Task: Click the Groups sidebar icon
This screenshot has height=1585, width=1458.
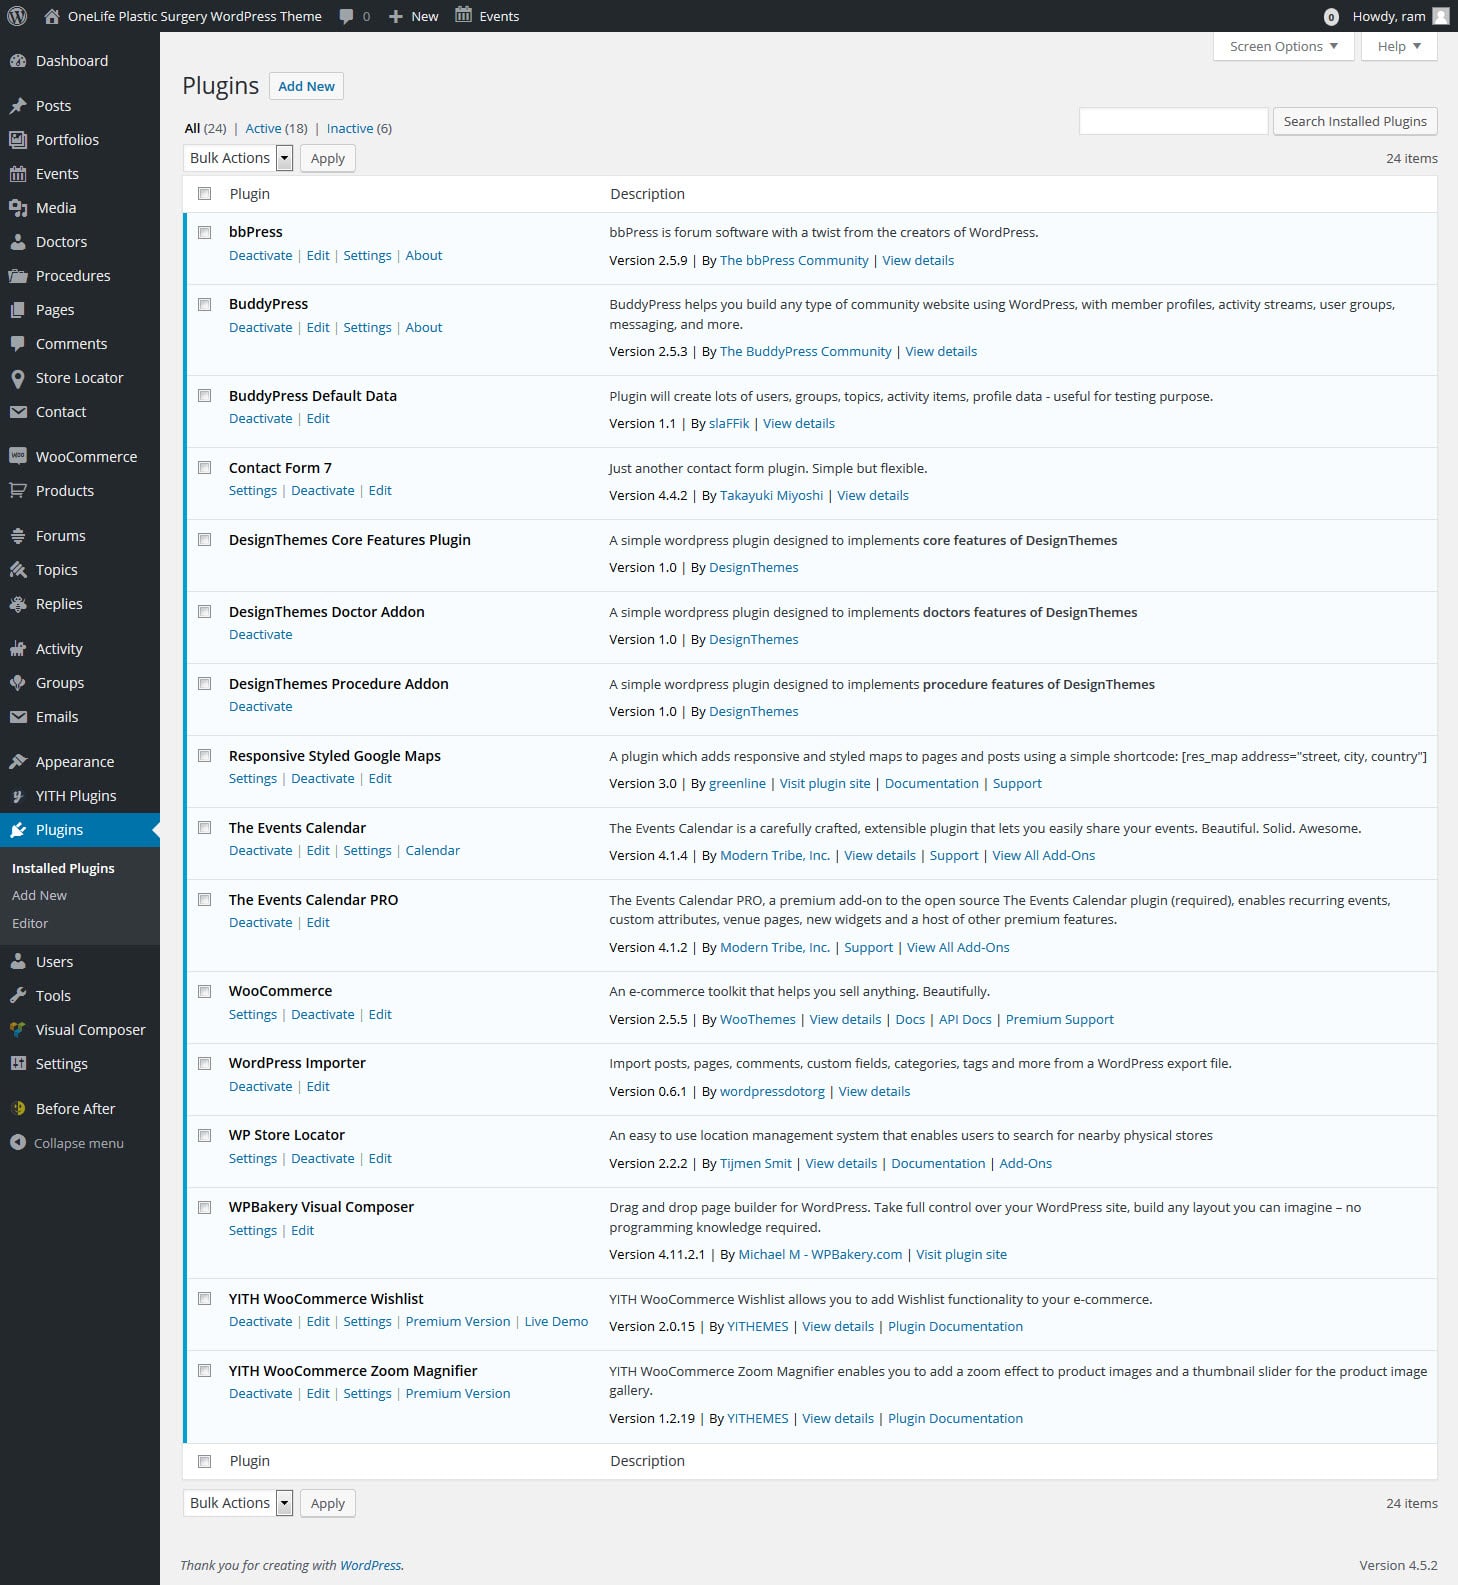Action: 18,683
